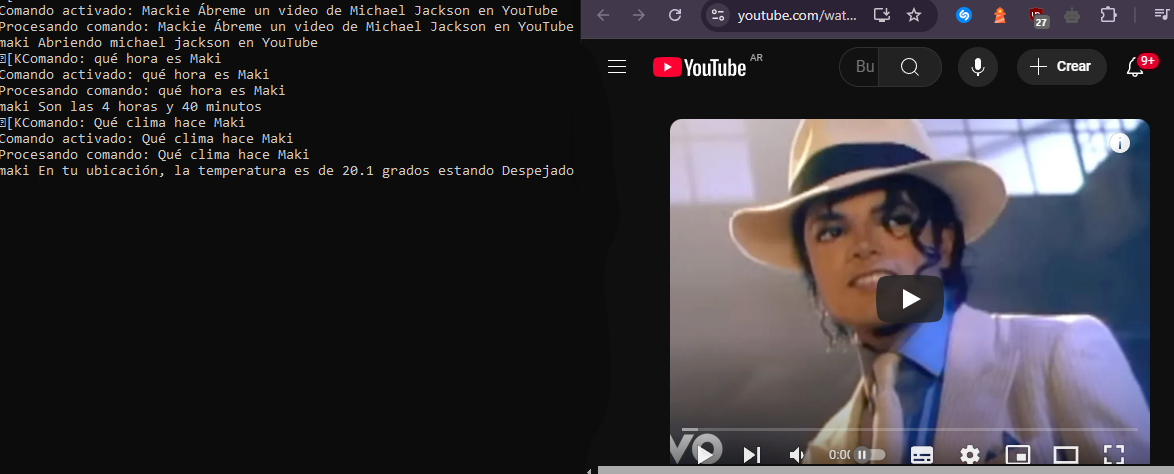
Task: Start voice search with microphone
Action: coord(977,67)
